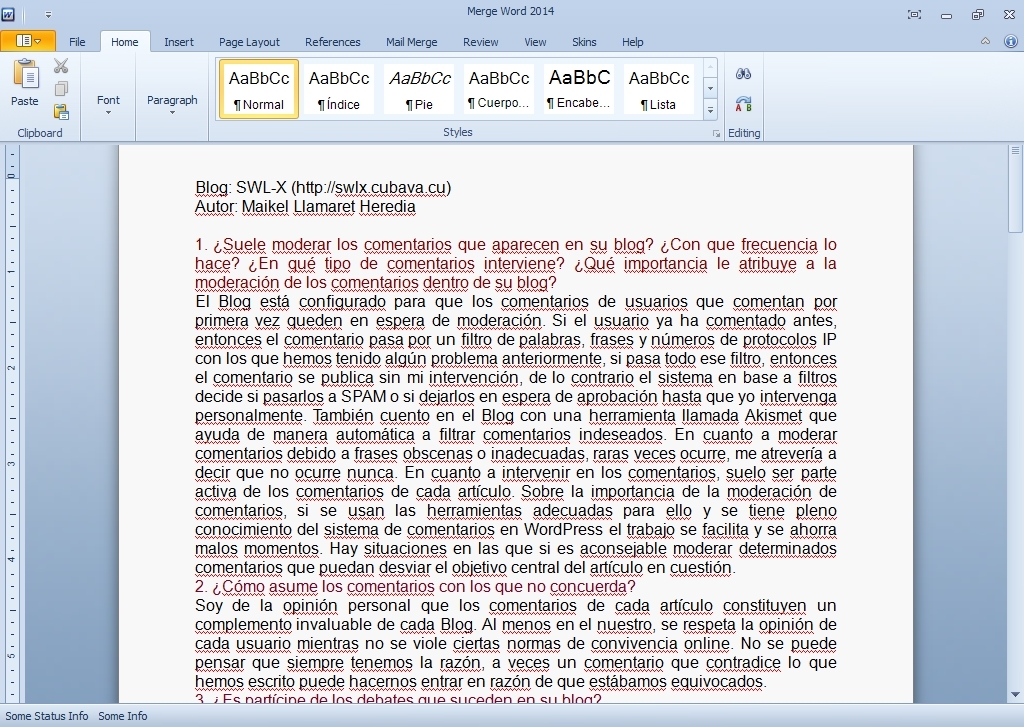Click the split handle above the scrollbar
The width and height of the screenshot is (1024, 727).
click(x=1015, y=150)
